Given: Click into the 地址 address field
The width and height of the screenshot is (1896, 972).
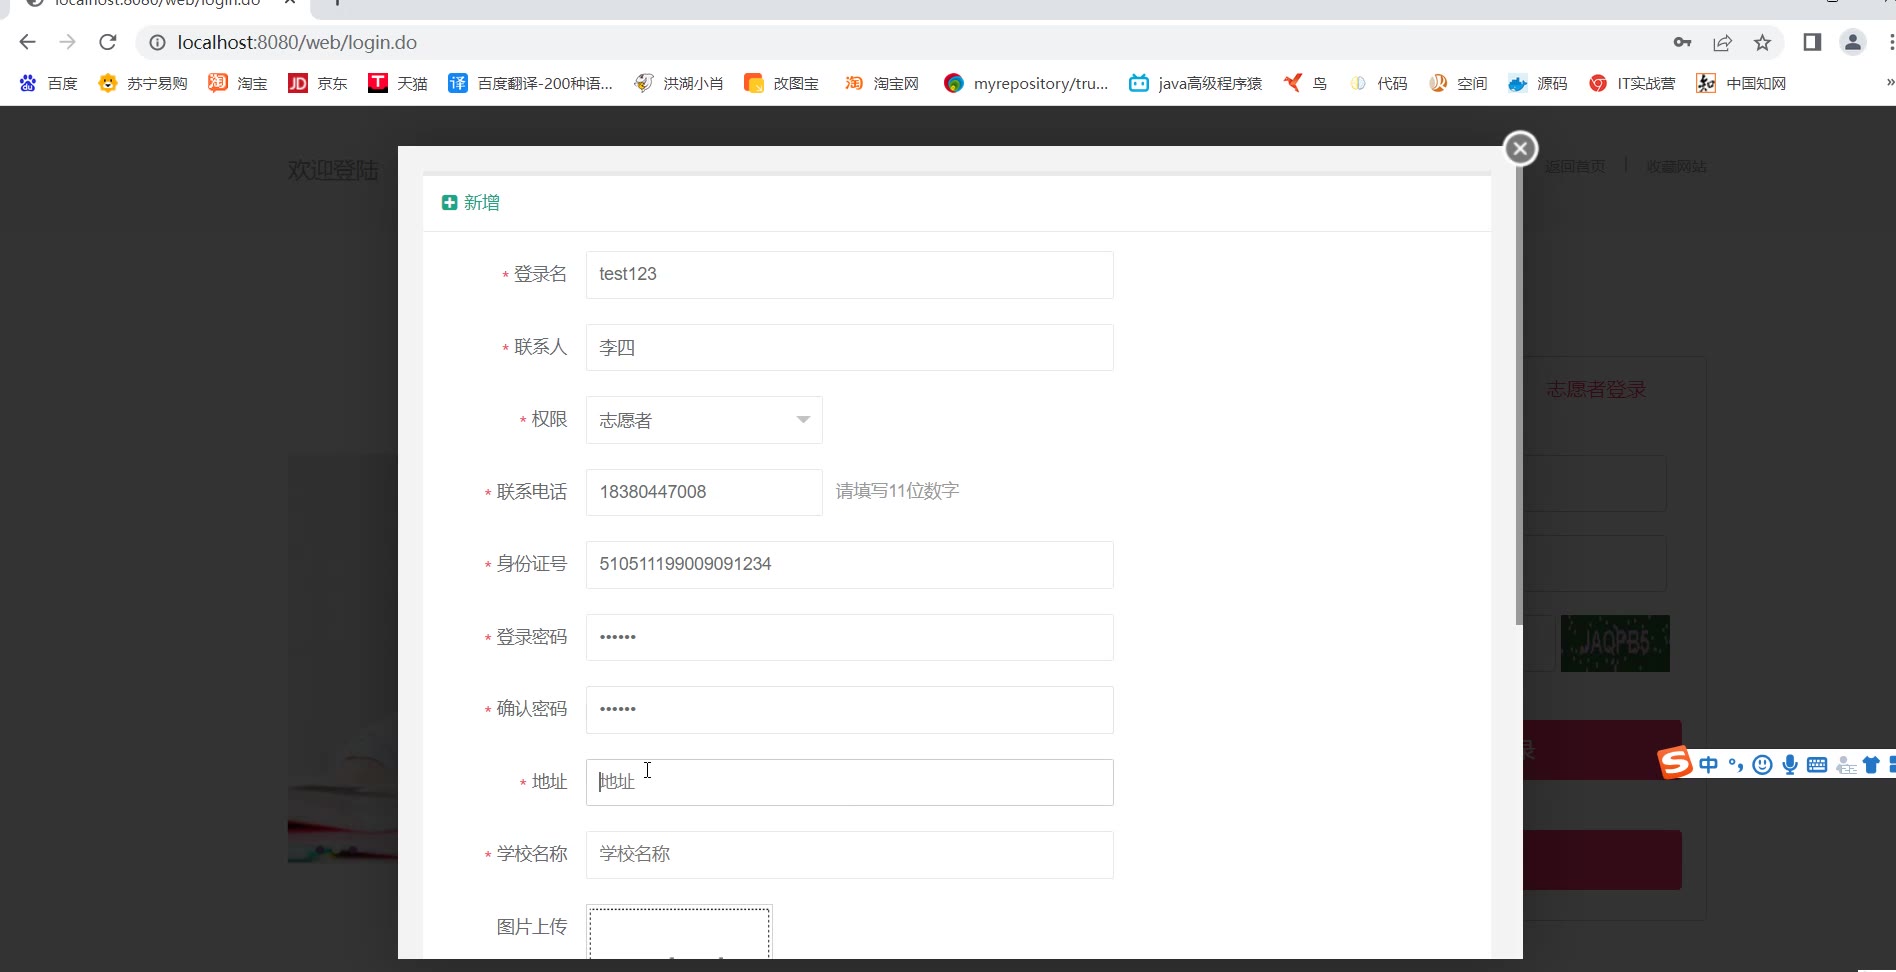Looking at the screenshot, I should click(x=849, y=782).
